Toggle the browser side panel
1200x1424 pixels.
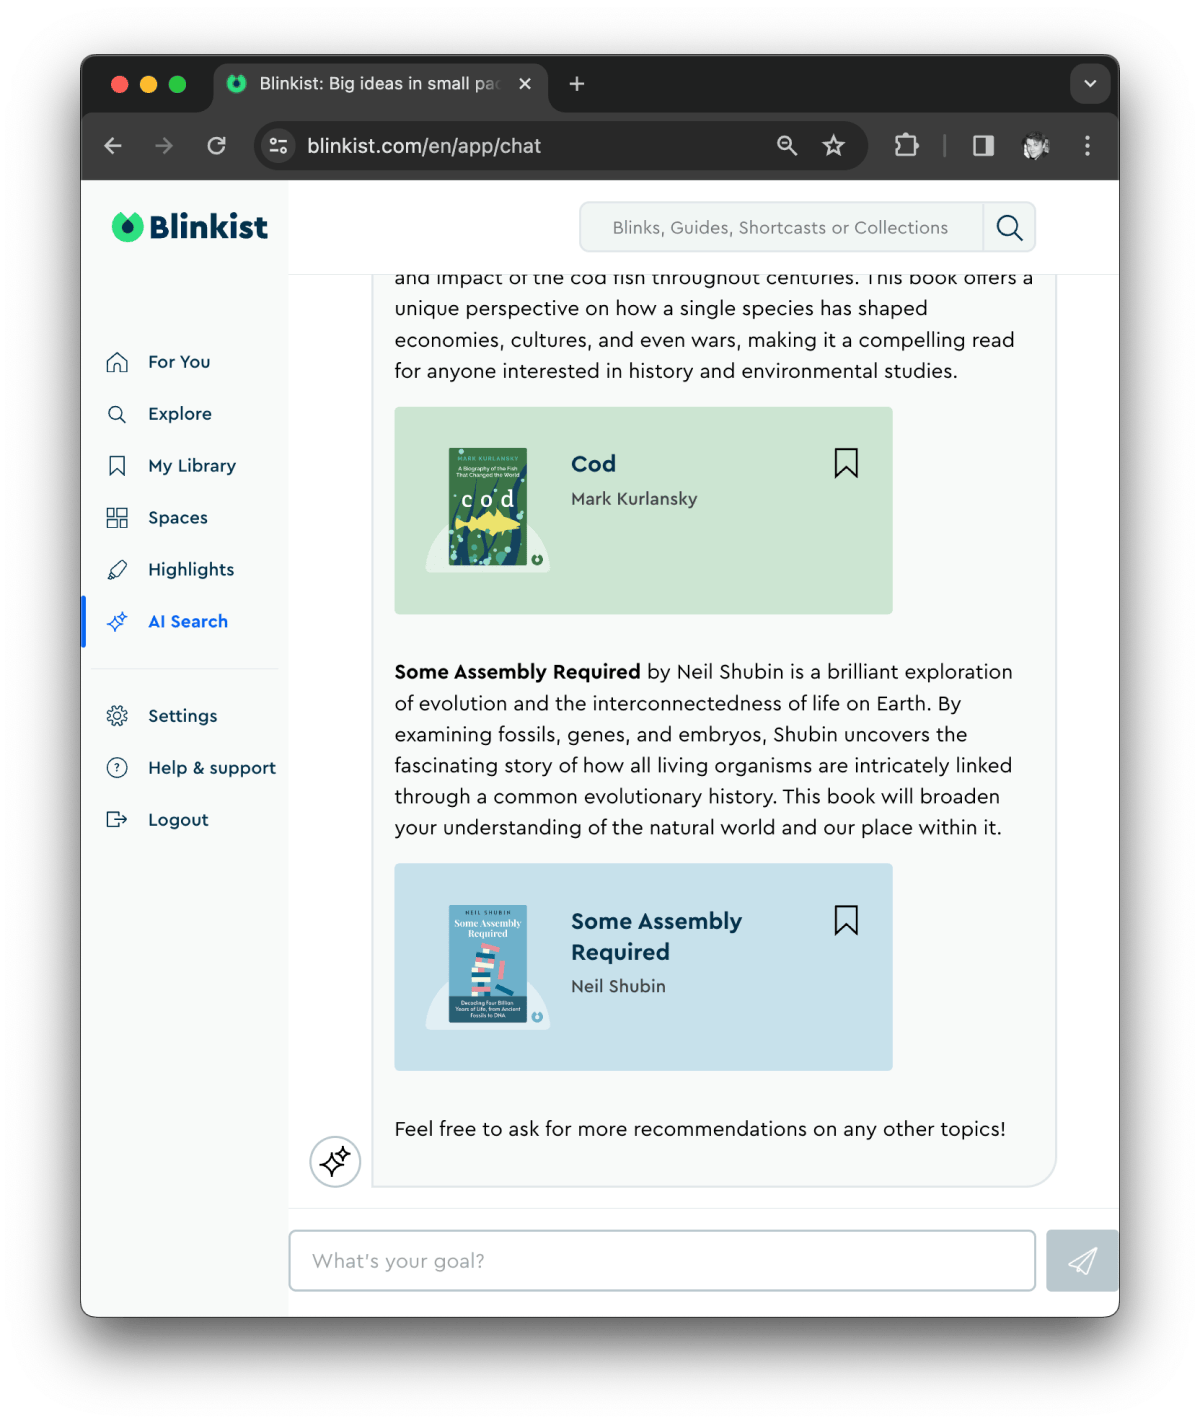[983, 146]
